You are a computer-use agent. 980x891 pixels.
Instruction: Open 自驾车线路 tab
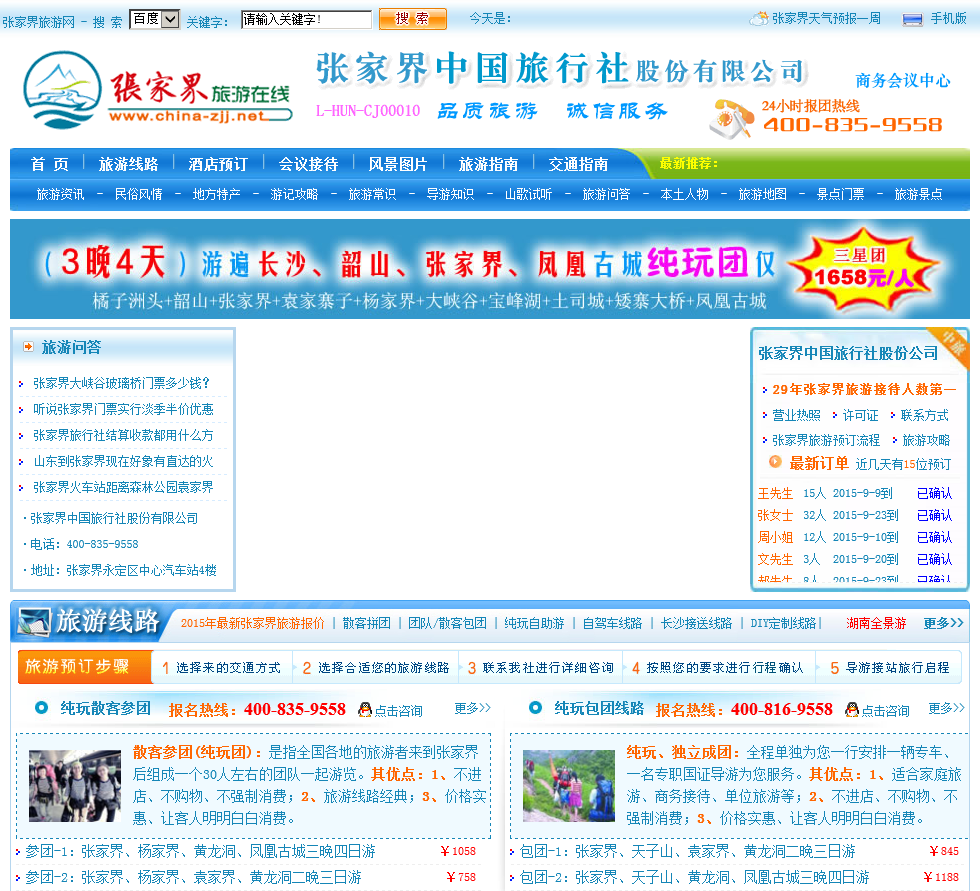(612, 623)
